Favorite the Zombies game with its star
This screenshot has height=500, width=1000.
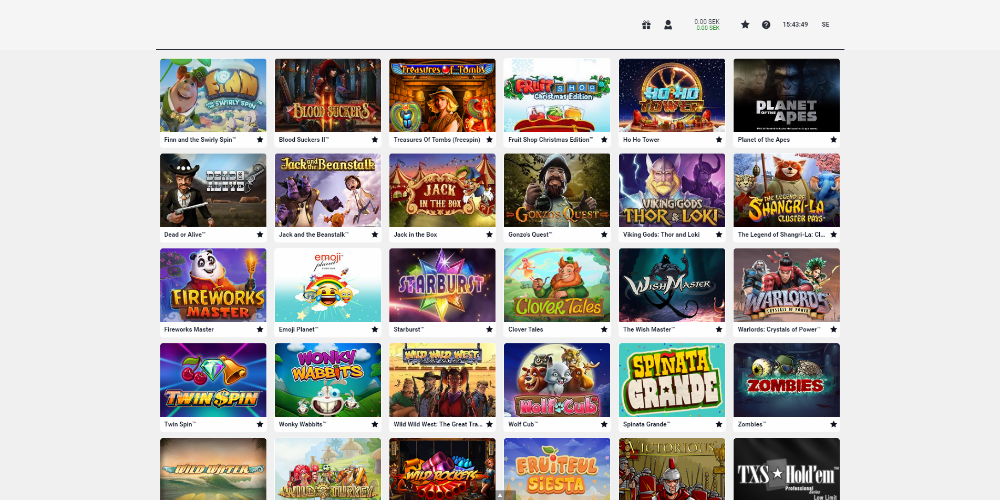pyautogui.click(x=834, y=424)
